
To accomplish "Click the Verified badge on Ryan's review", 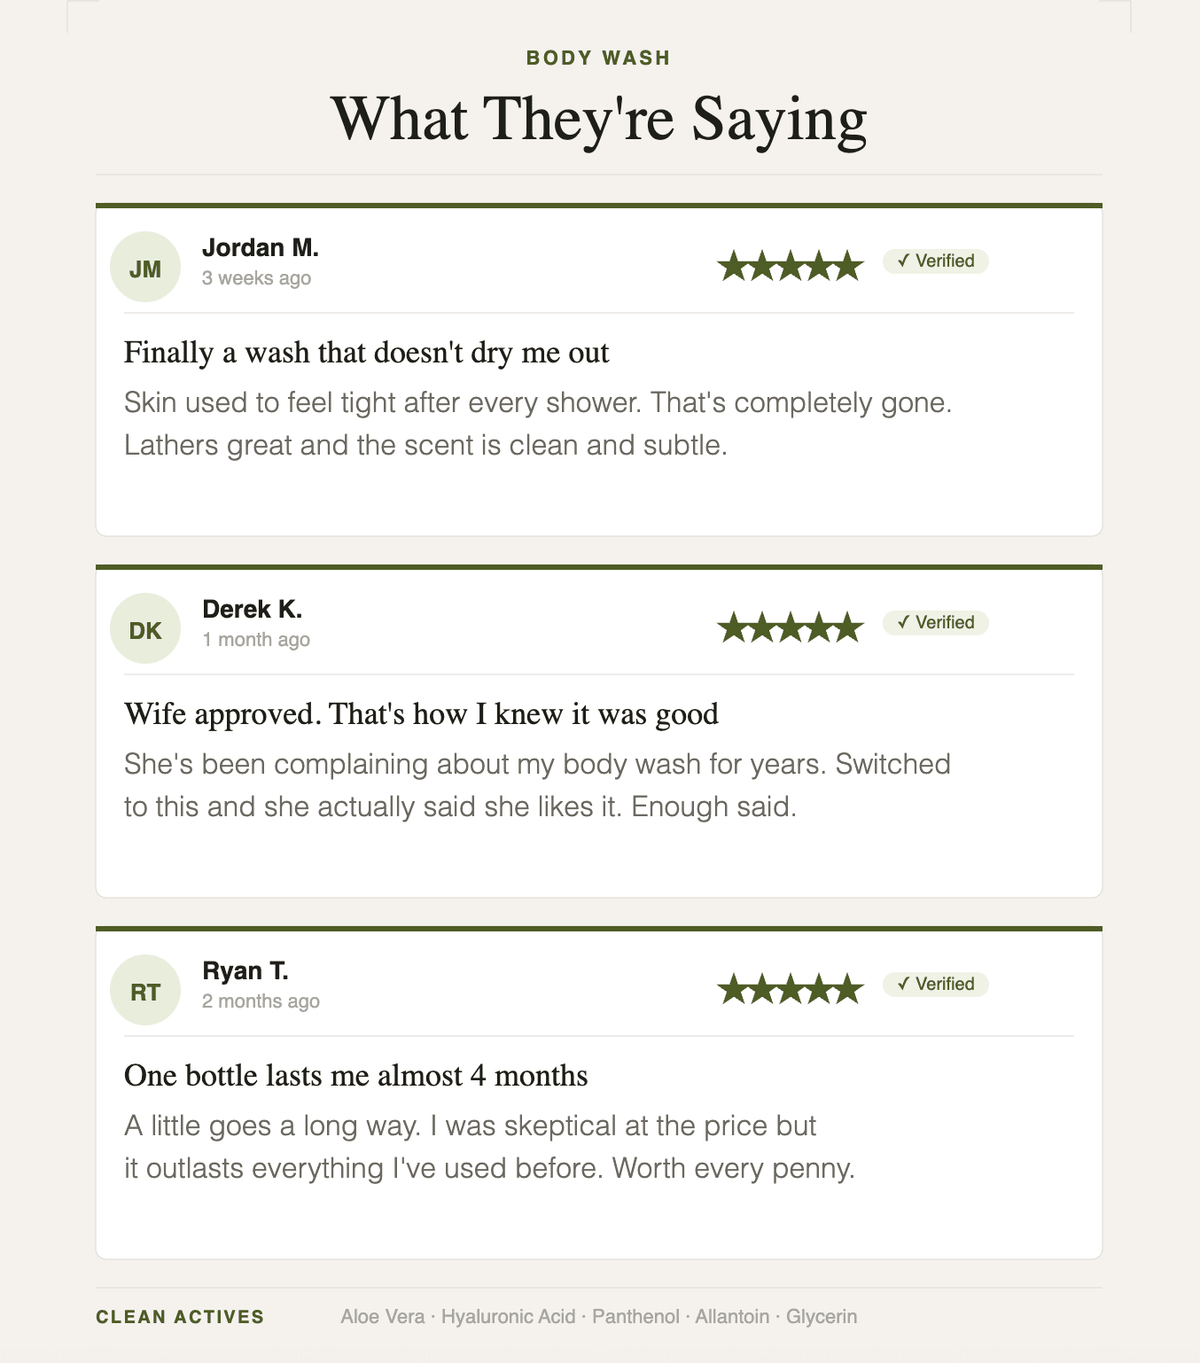I will [x=935, y=984].
